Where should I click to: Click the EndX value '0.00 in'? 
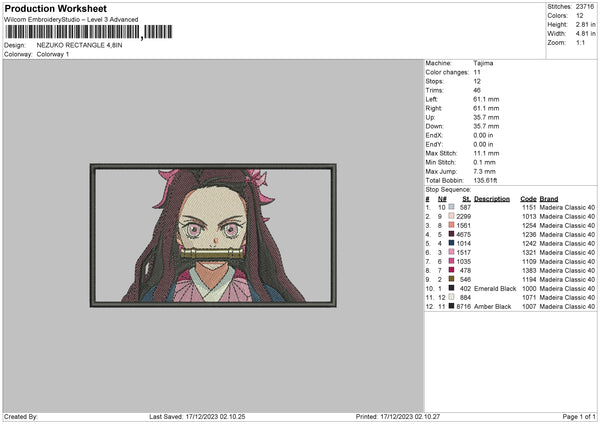[483, 135]
